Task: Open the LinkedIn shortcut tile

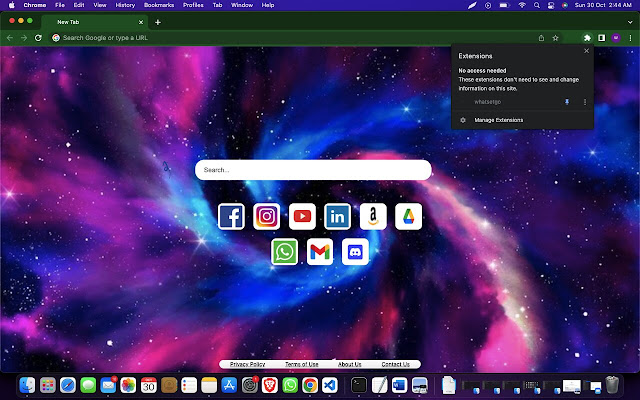Action: (338, 216)
